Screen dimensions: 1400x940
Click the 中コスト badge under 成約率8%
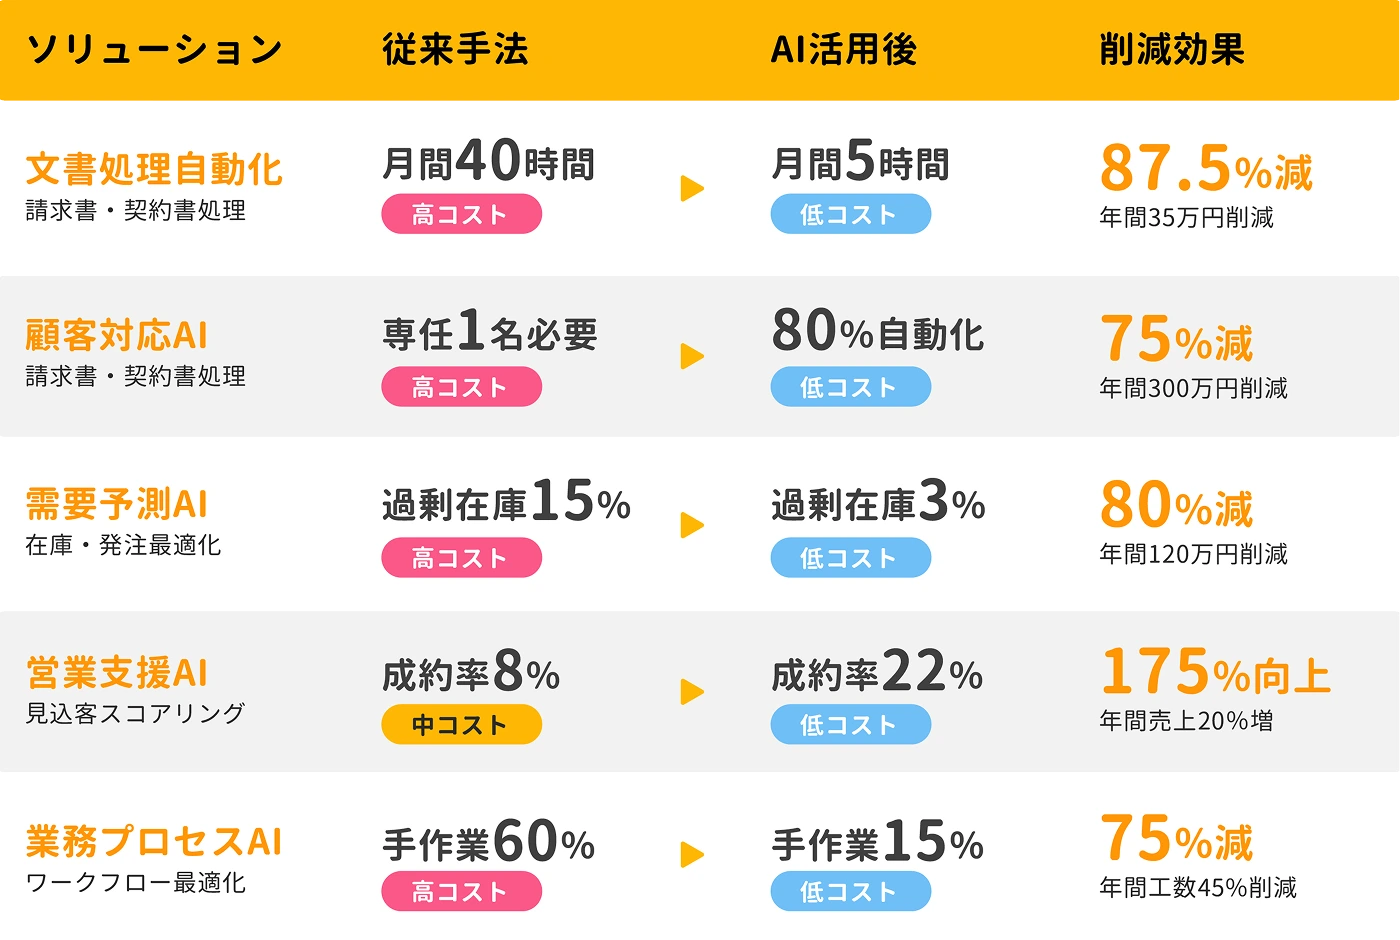[461, 725]
